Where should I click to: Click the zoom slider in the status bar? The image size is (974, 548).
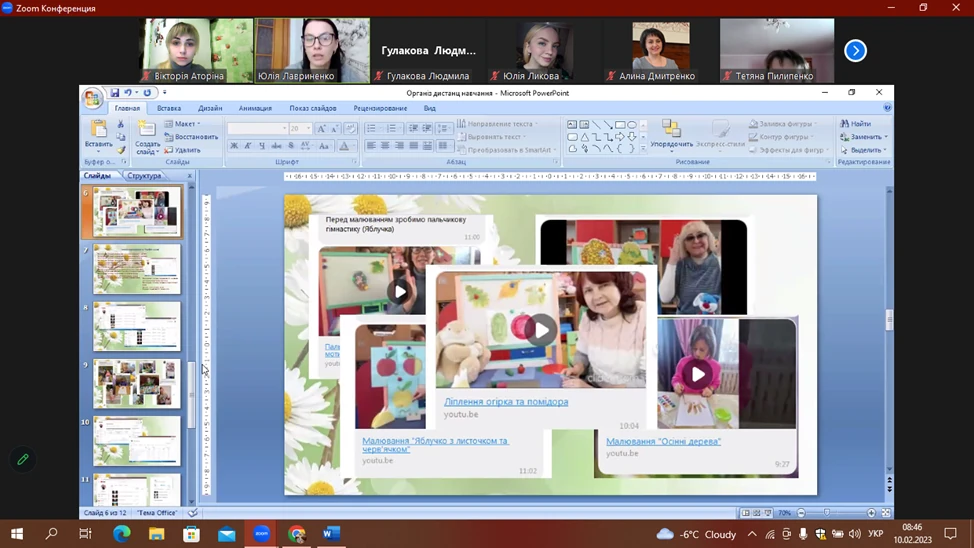pyautogui.click(x=826, y=513)
